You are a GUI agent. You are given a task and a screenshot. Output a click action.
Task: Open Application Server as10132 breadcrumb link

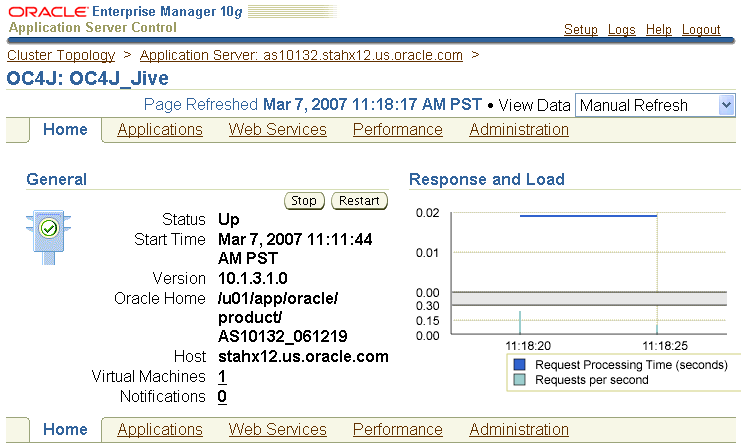pos(301,55)
